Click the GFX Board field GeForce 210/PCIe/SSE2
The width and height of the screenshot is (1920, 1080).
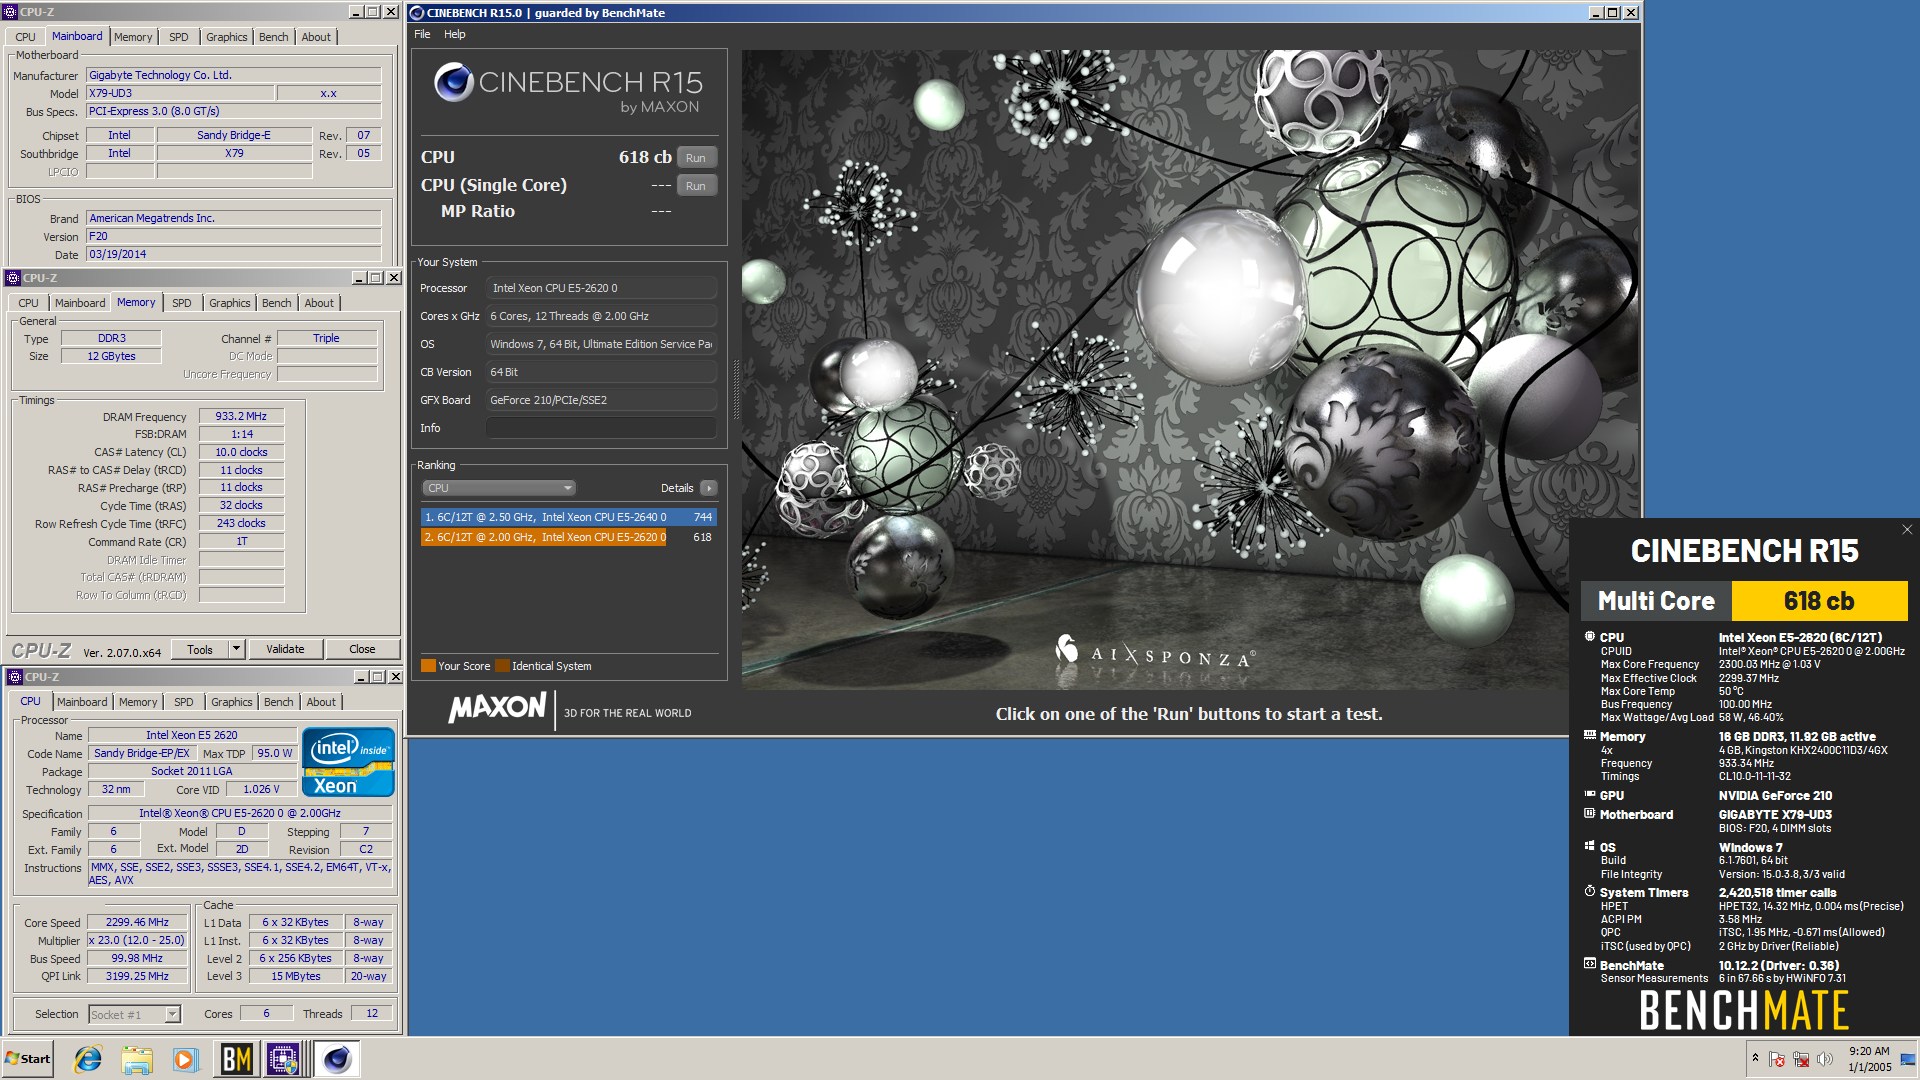click(x=601, y=400)
